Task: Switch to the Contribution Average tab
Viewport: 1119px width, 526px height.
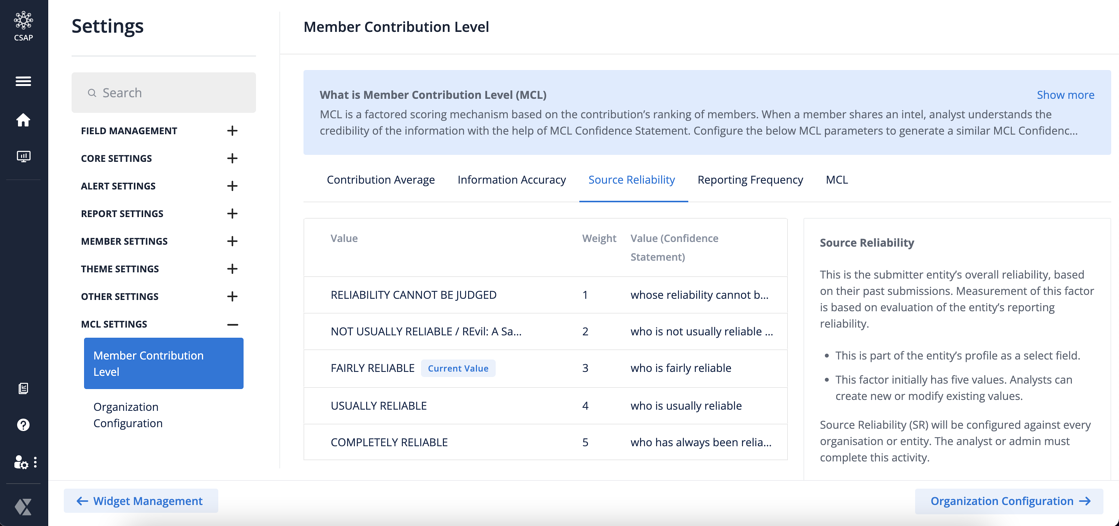Action: (380, 180)
